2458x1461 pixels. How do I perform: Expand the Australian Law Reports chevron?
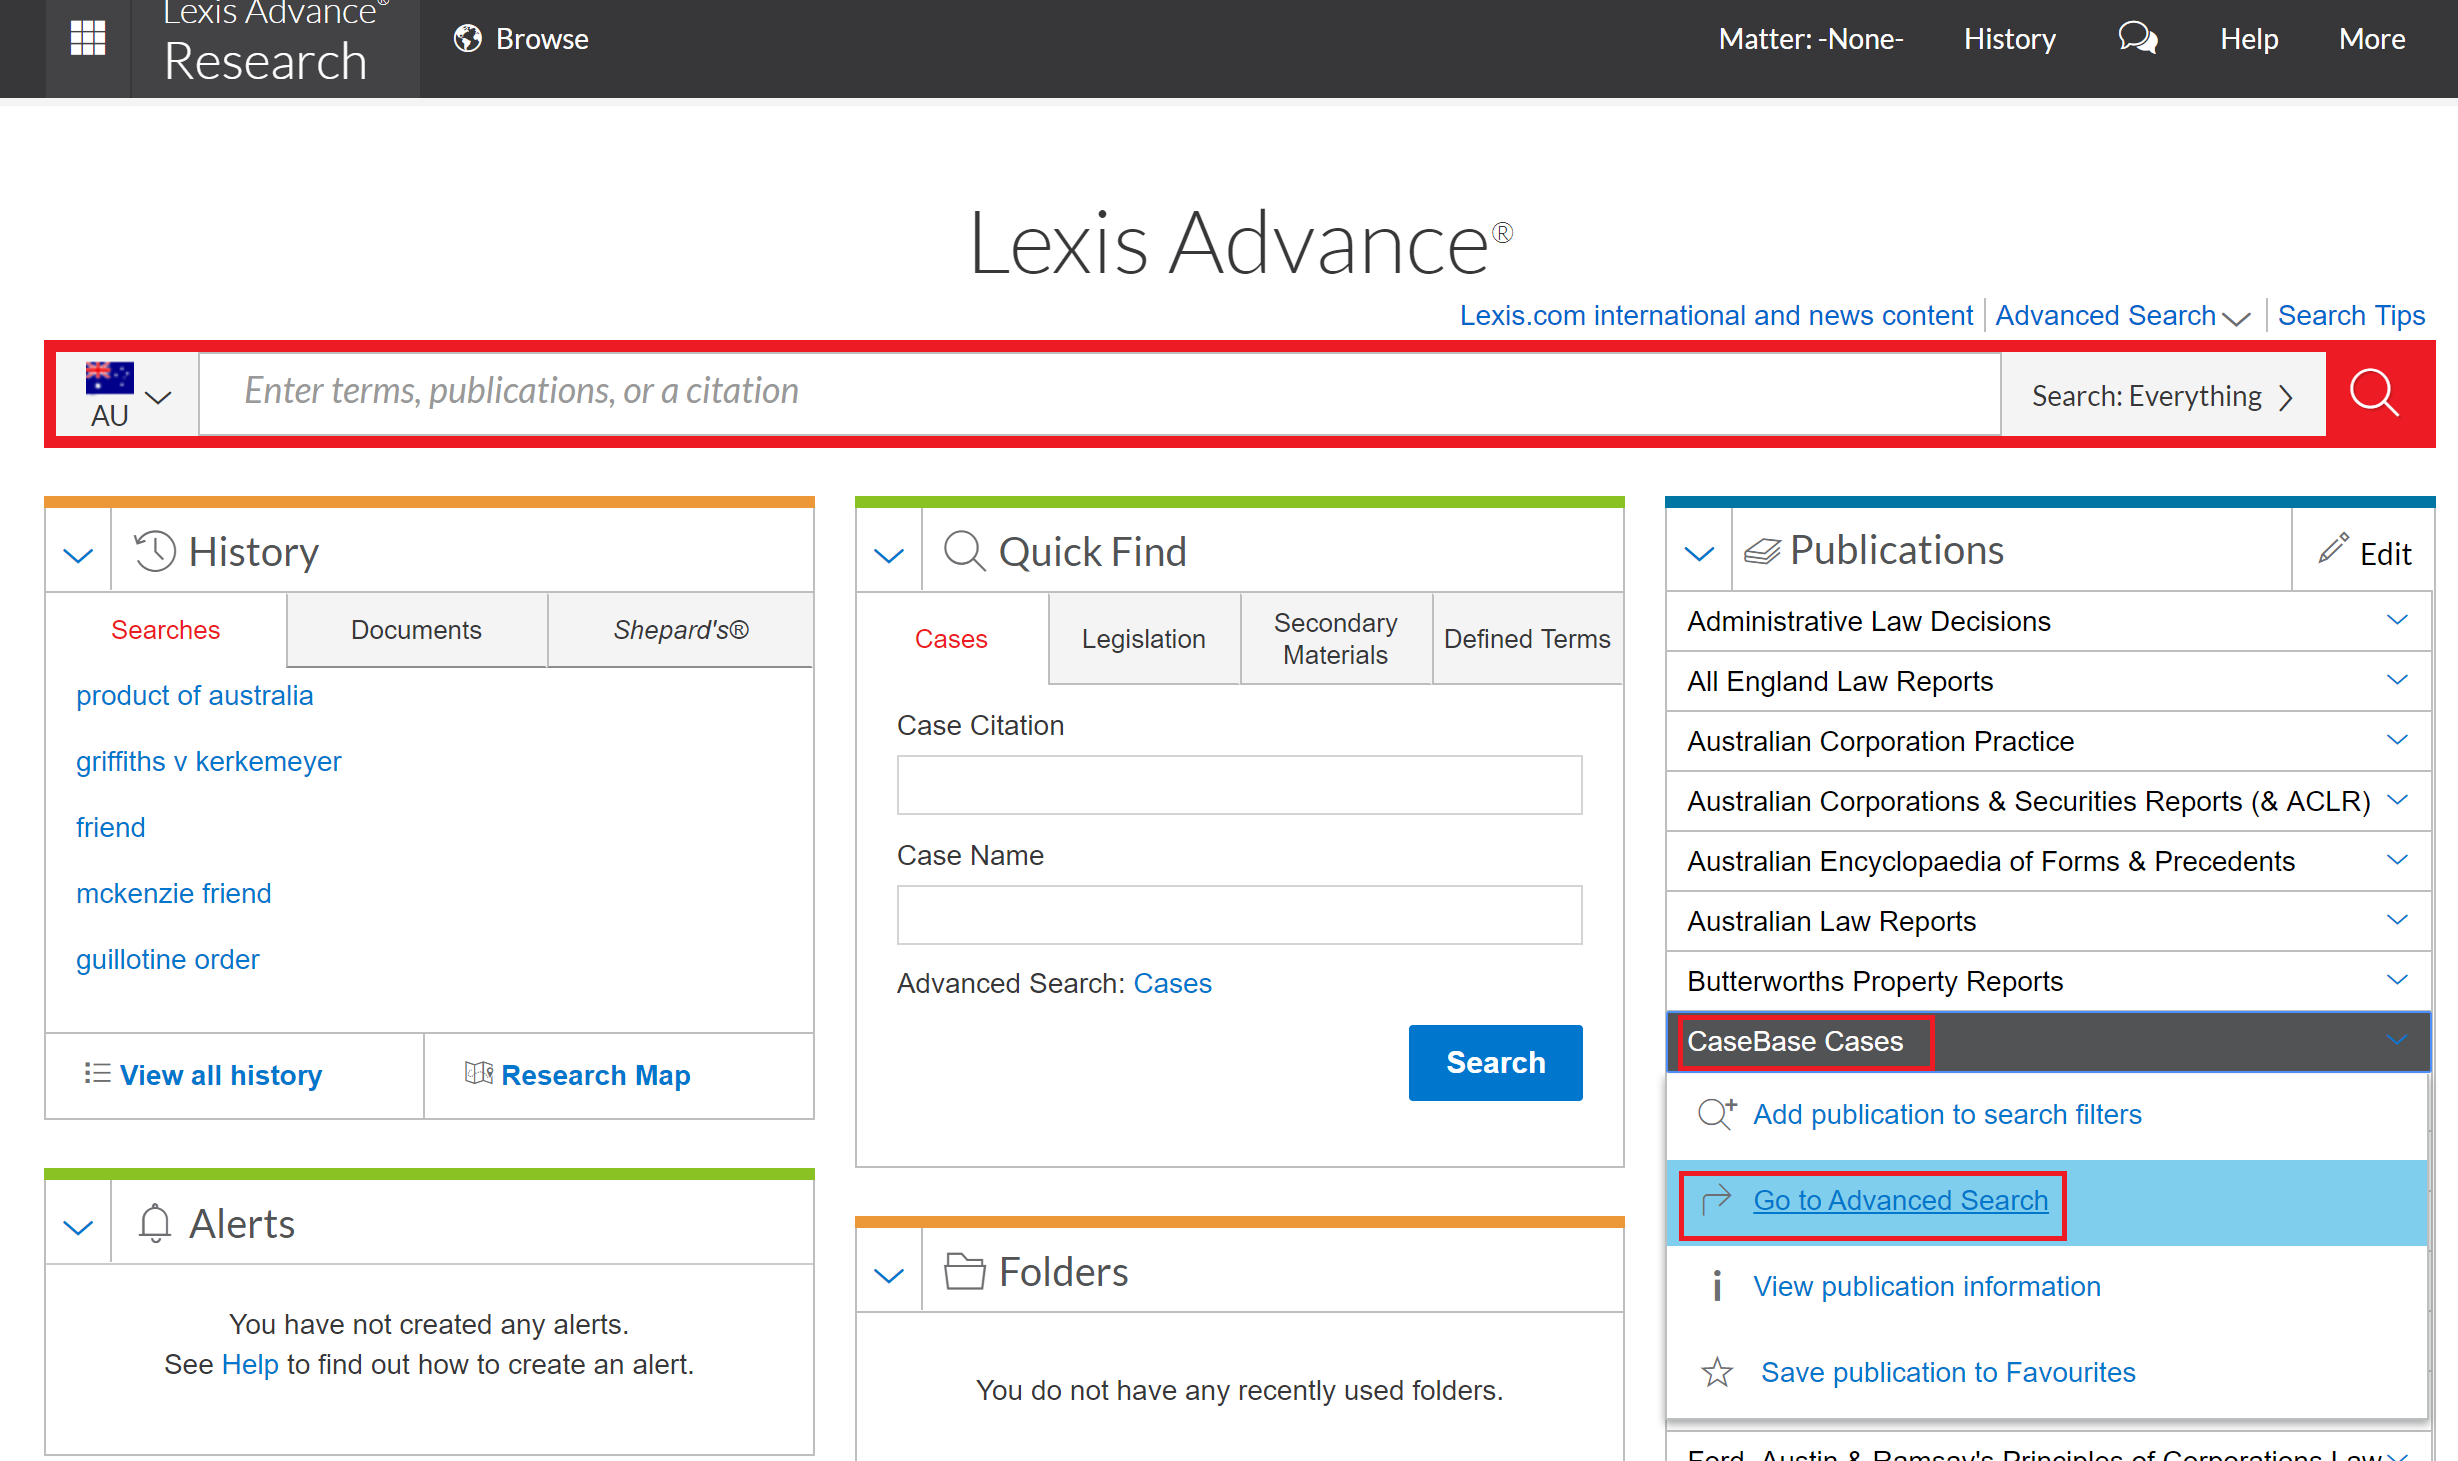2398,919
